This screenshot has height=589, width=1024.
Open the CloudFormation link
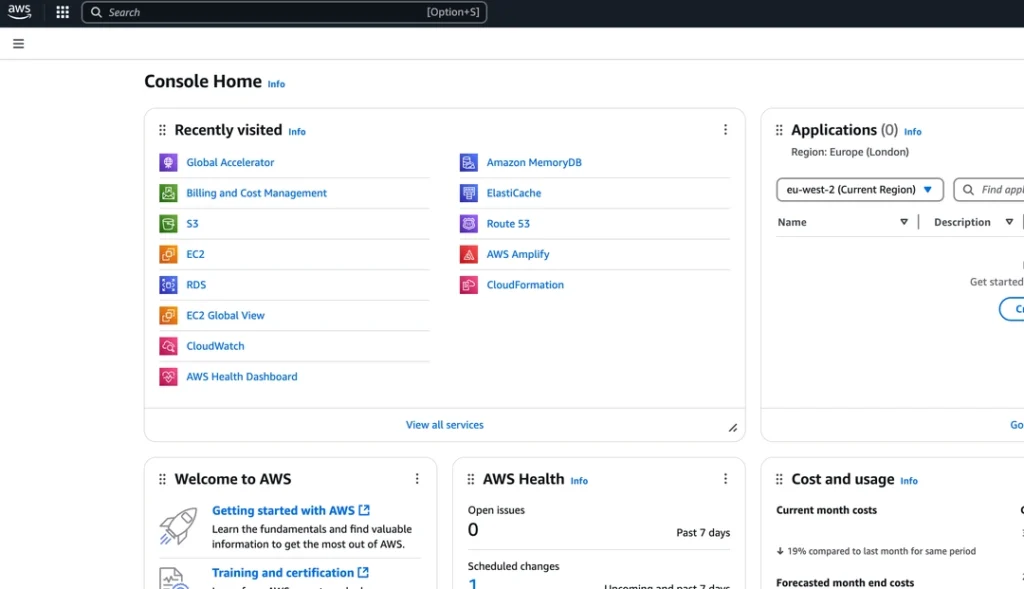(524, 285)
